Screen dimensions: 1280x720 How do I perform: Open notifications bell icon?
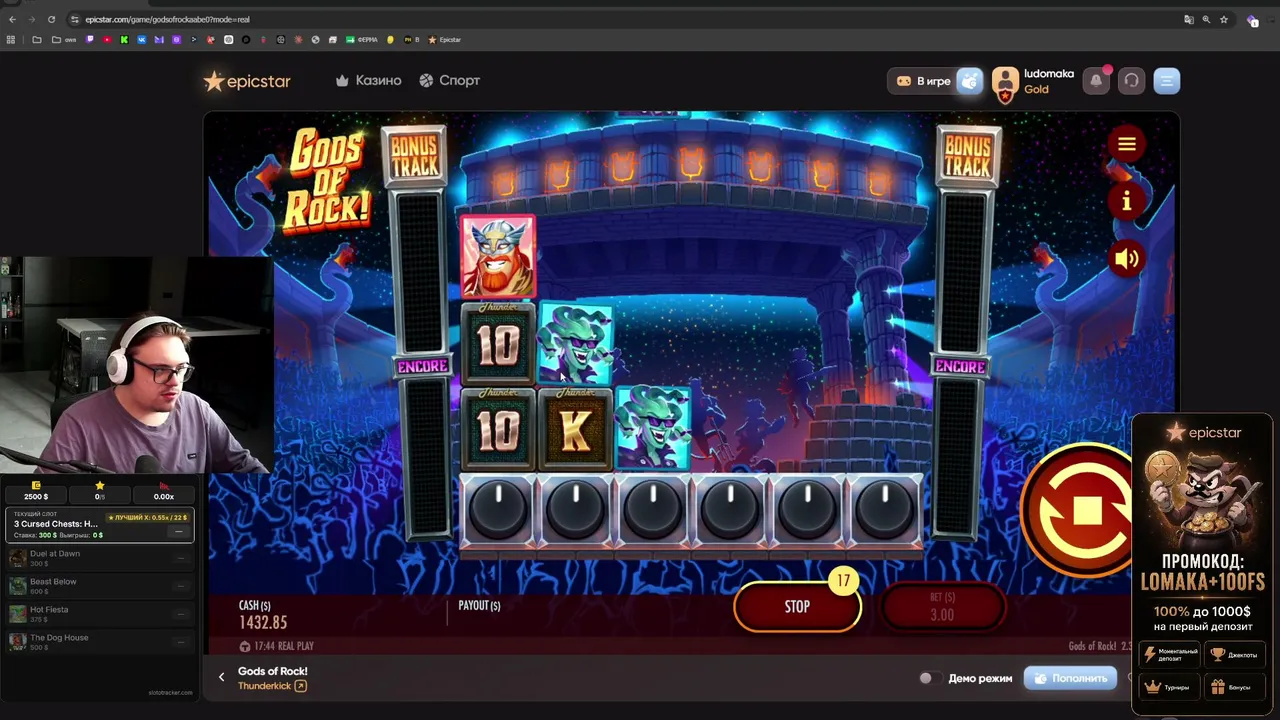coord(1096,81)
